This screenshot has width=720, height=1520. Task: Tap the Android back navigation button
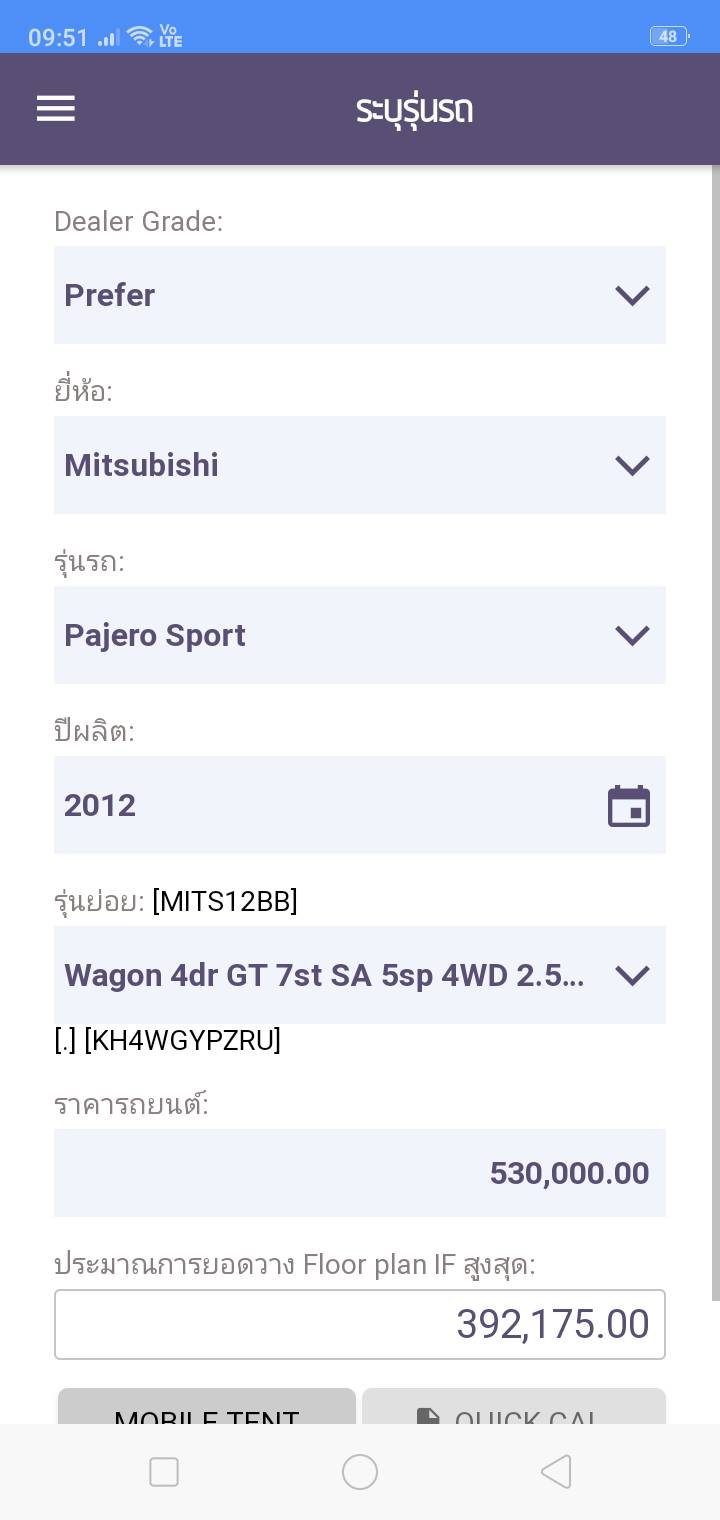tap(556, 1472)
